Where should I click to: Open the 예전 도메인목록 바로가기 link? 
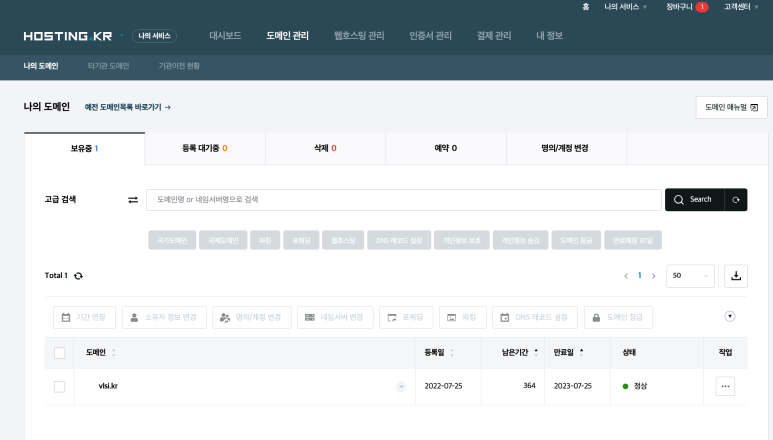128,107
